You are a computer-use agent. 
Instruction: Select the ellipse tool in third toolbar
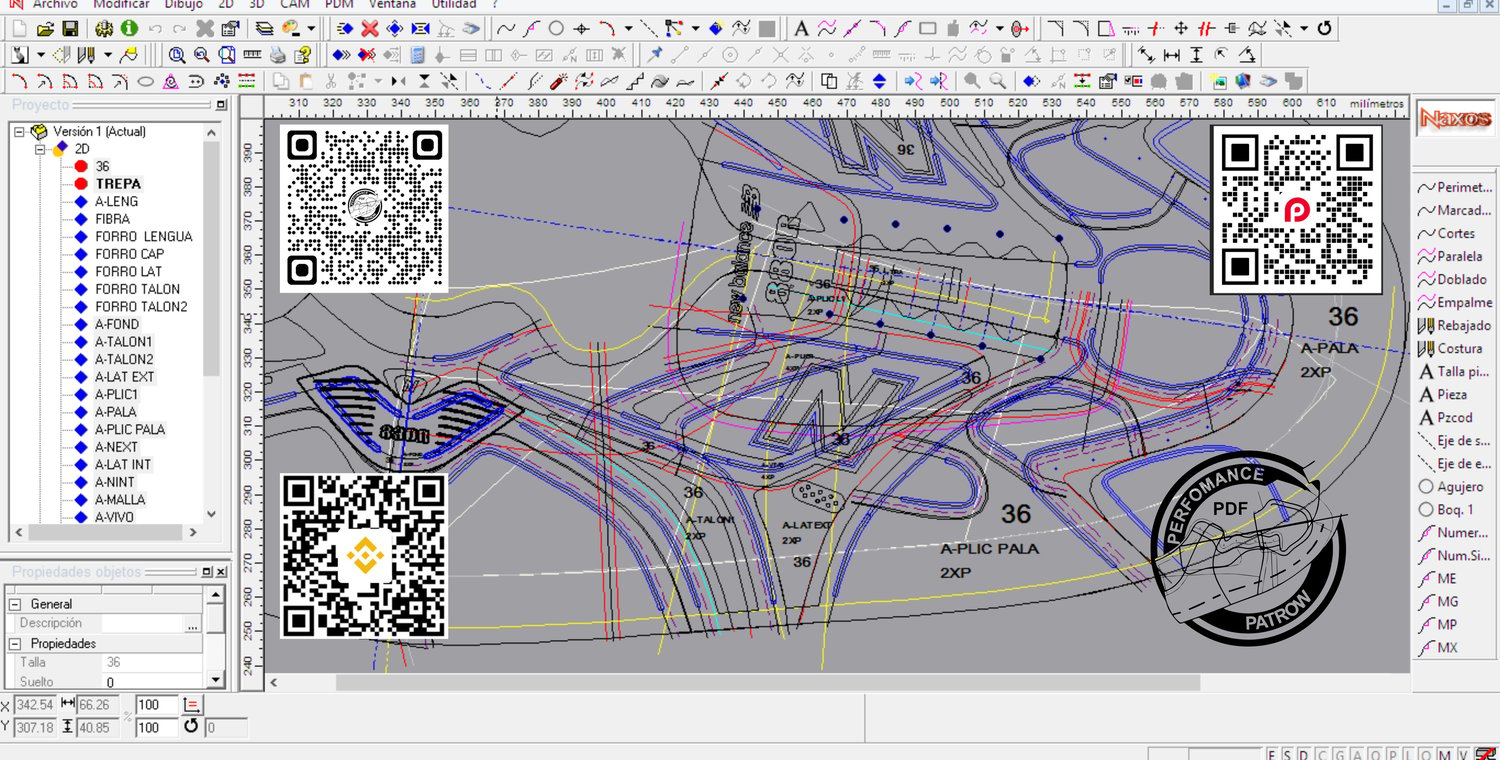pos(145,81)
